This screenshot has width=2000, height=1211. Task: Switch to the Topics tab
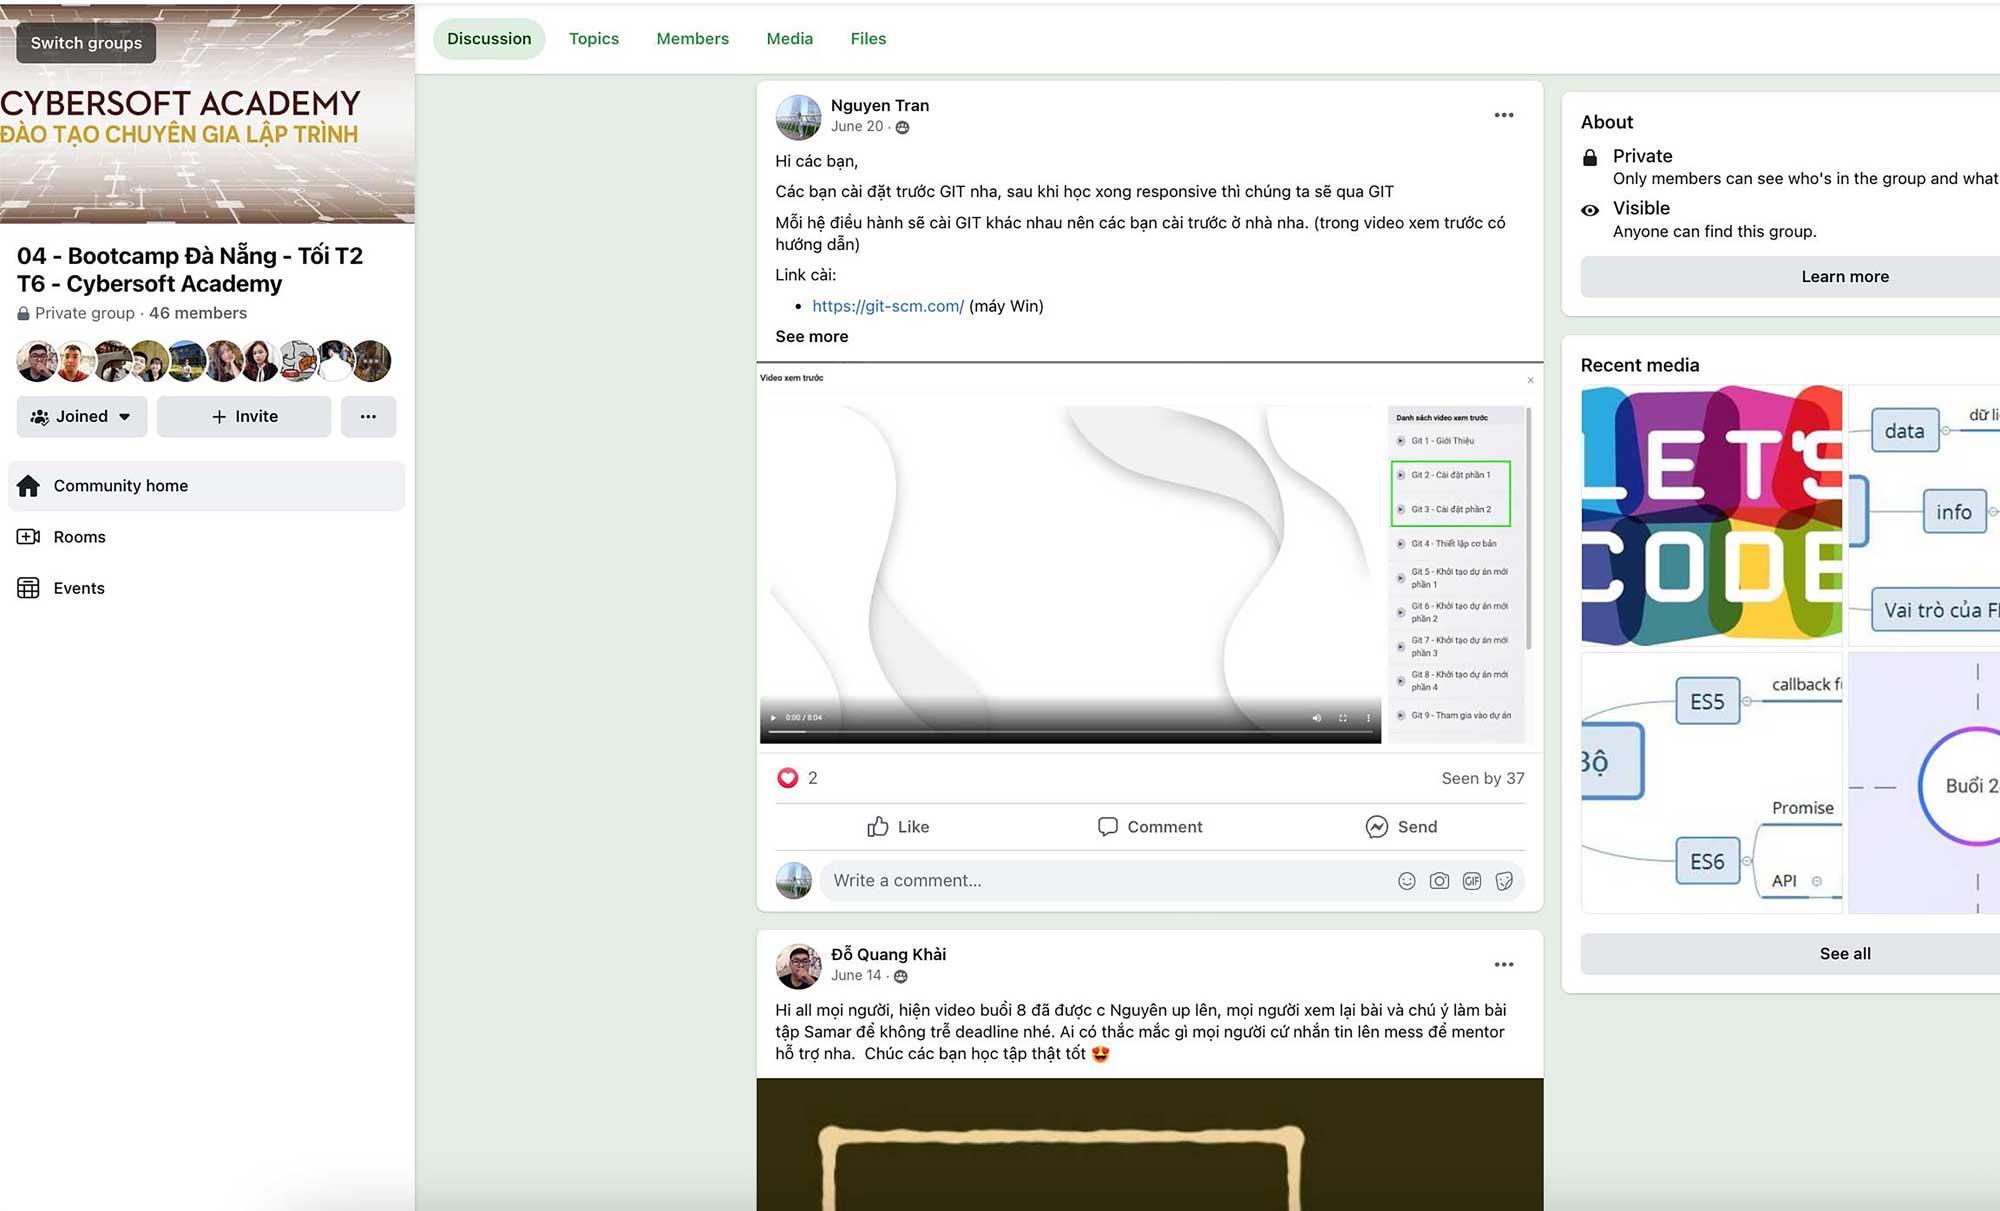(594, 39)
